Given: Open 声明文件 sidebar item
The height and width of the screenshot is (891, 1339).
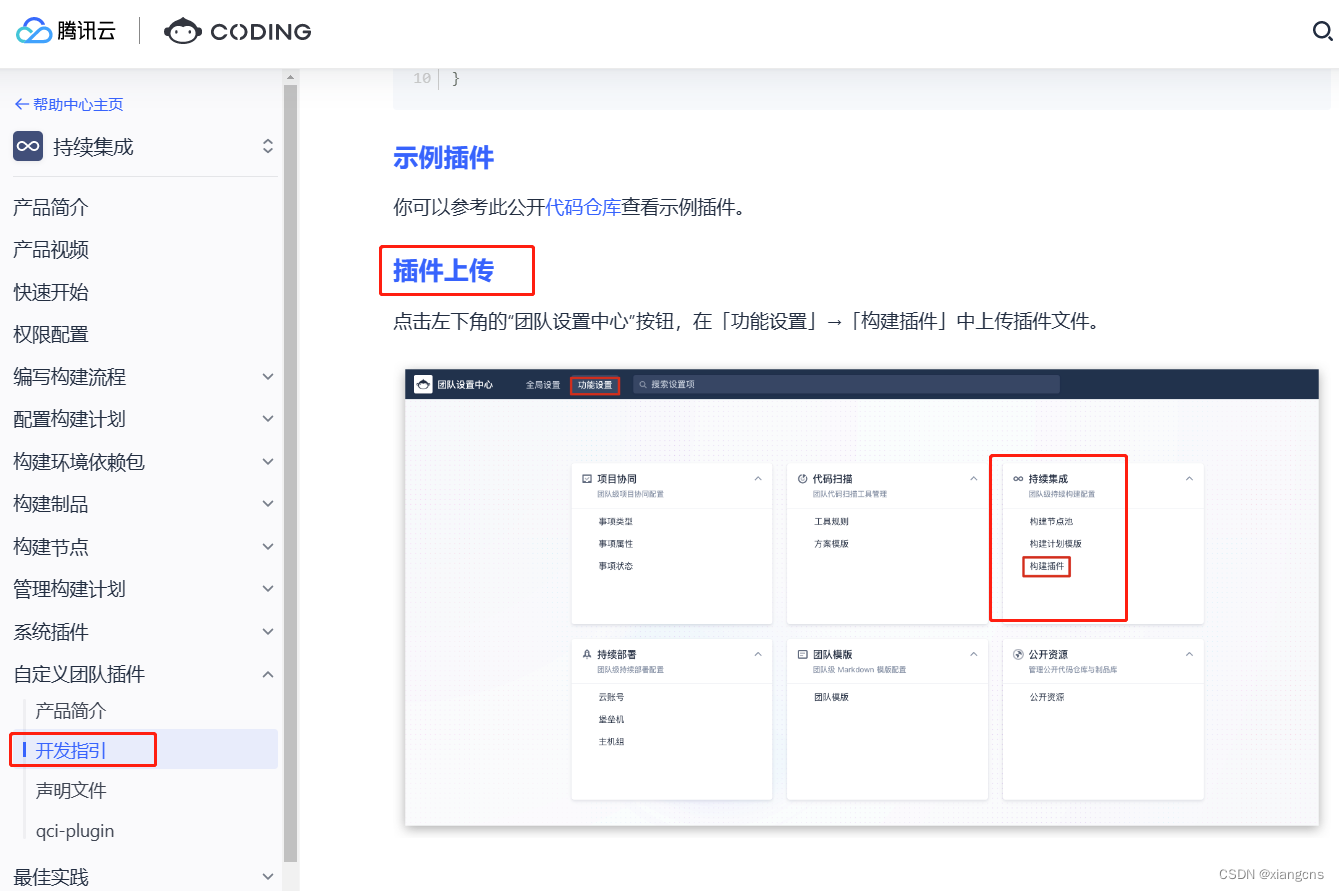Looking at the screenshot, I should pos(71,791).
